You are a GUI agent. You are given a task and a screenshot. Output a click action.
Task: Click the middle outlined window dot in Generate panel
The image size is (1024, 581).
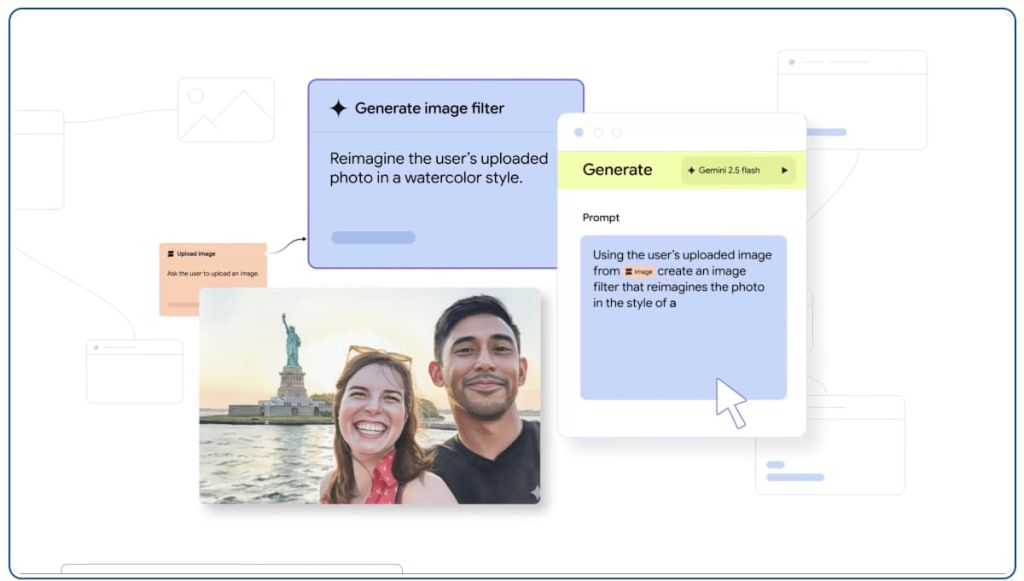pyautogui.click(x=598, y=132)
